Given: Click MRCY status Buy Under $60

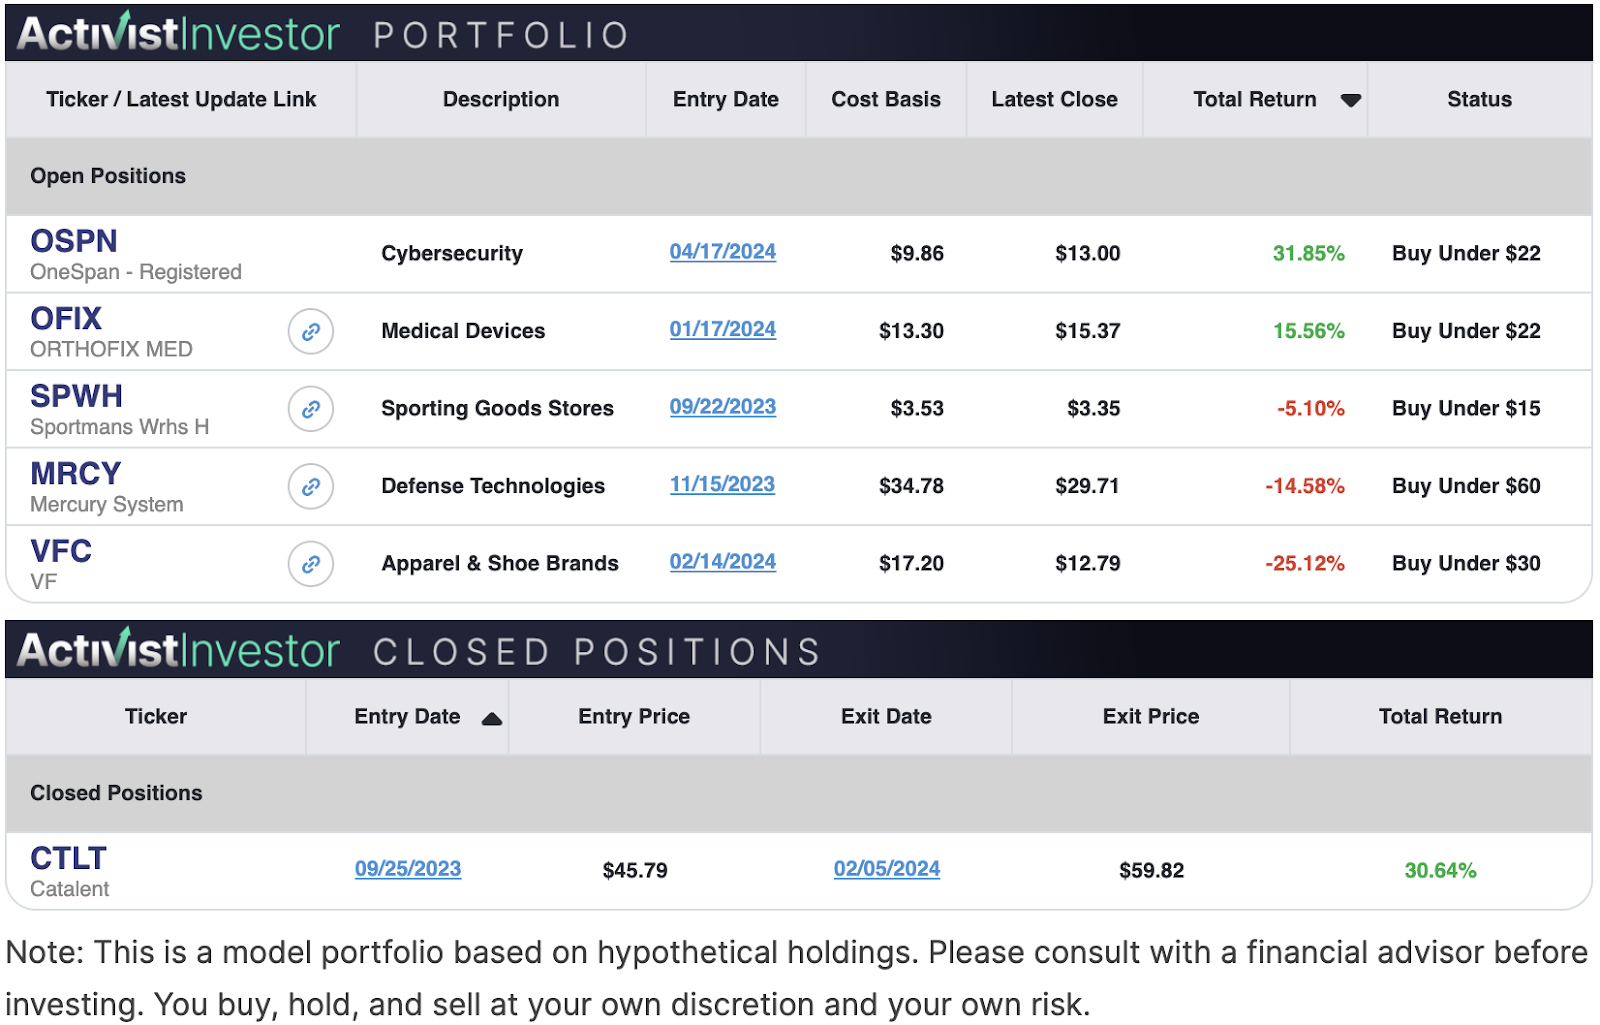Looking at the screenshot, I should 1466,486.
